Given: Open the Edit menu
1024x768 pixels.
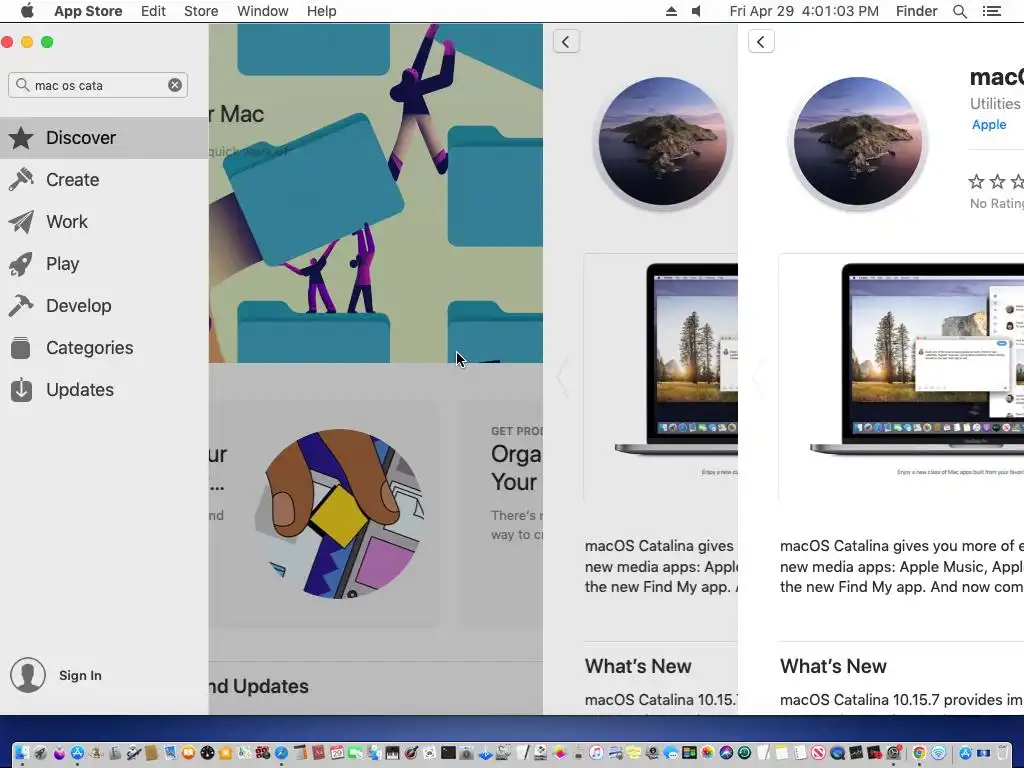Looking at the screenshot, I should pyautogui.click(x=153, y=11).
